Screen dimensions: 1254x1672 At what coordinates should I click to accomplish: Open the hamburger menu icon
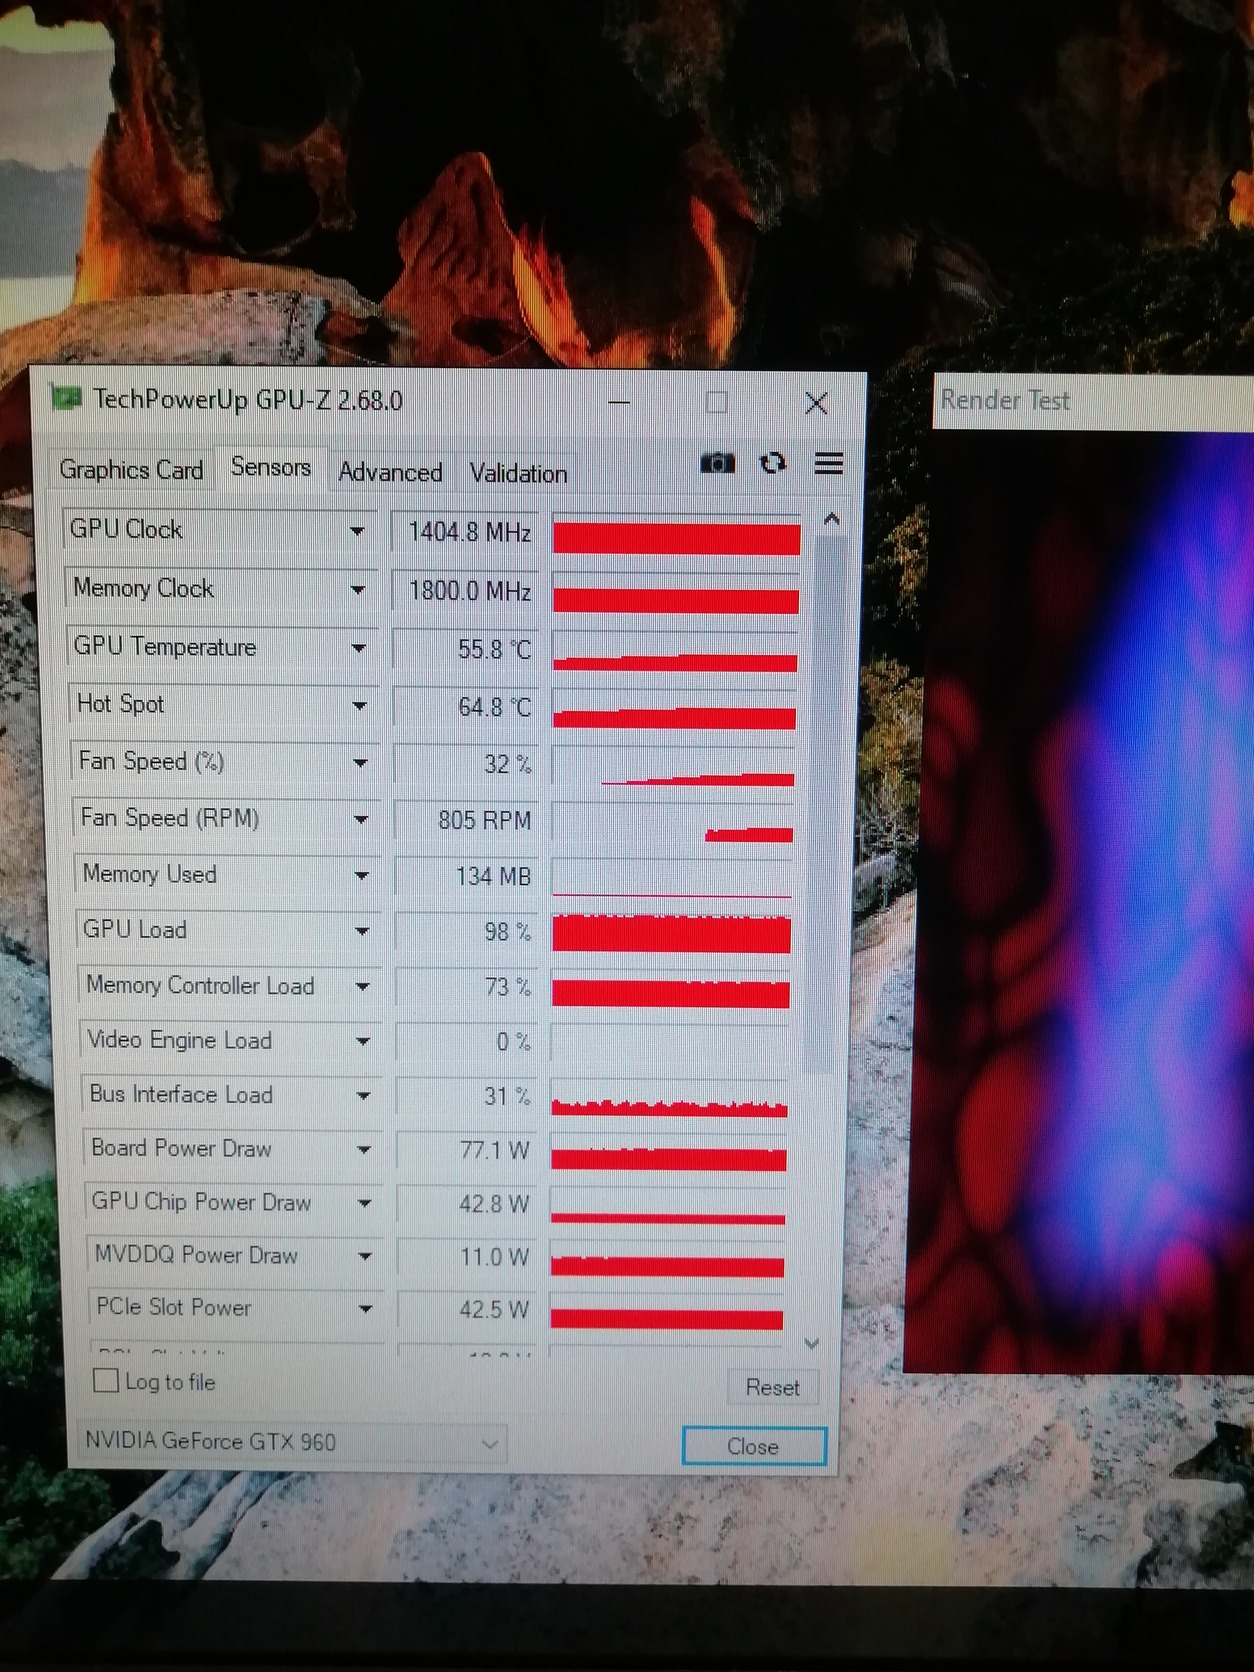(829, 463)
